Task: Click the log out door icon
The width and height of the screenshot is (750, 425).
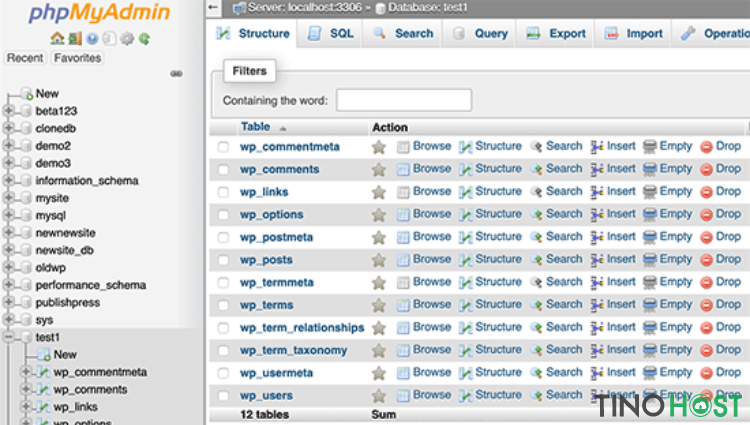Action: pyautogui.click(x=75, y=38)
